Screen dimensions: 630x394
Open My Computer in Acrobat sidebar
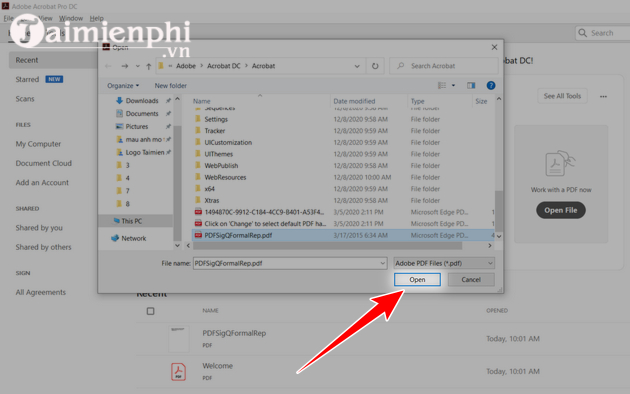click(38, 144)
